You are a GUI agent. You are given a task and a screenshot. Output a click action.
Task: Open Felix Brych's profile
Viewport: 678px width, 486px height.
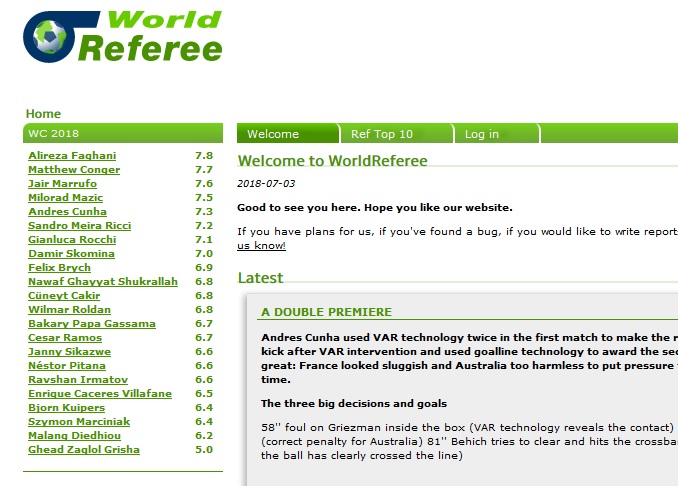(59, 268)
